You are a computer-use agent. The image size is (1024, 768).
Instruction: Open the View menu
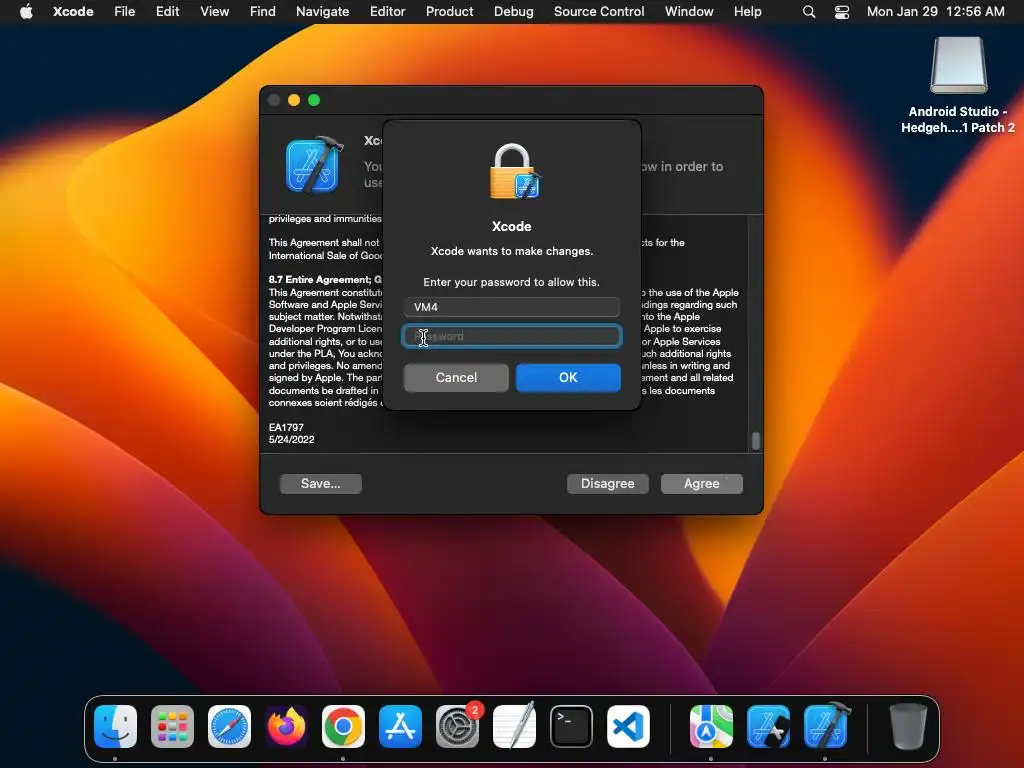pos(214,11)
